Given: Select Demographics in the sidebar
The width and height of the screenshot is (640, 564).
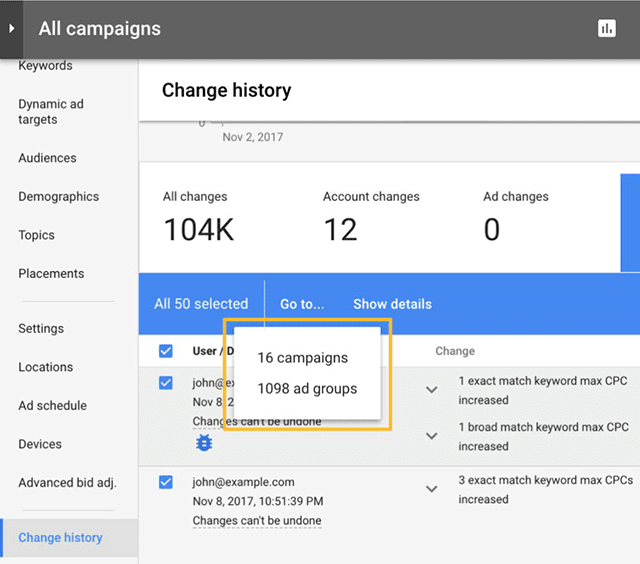Looking at the screenshot, I should (58, 197).
